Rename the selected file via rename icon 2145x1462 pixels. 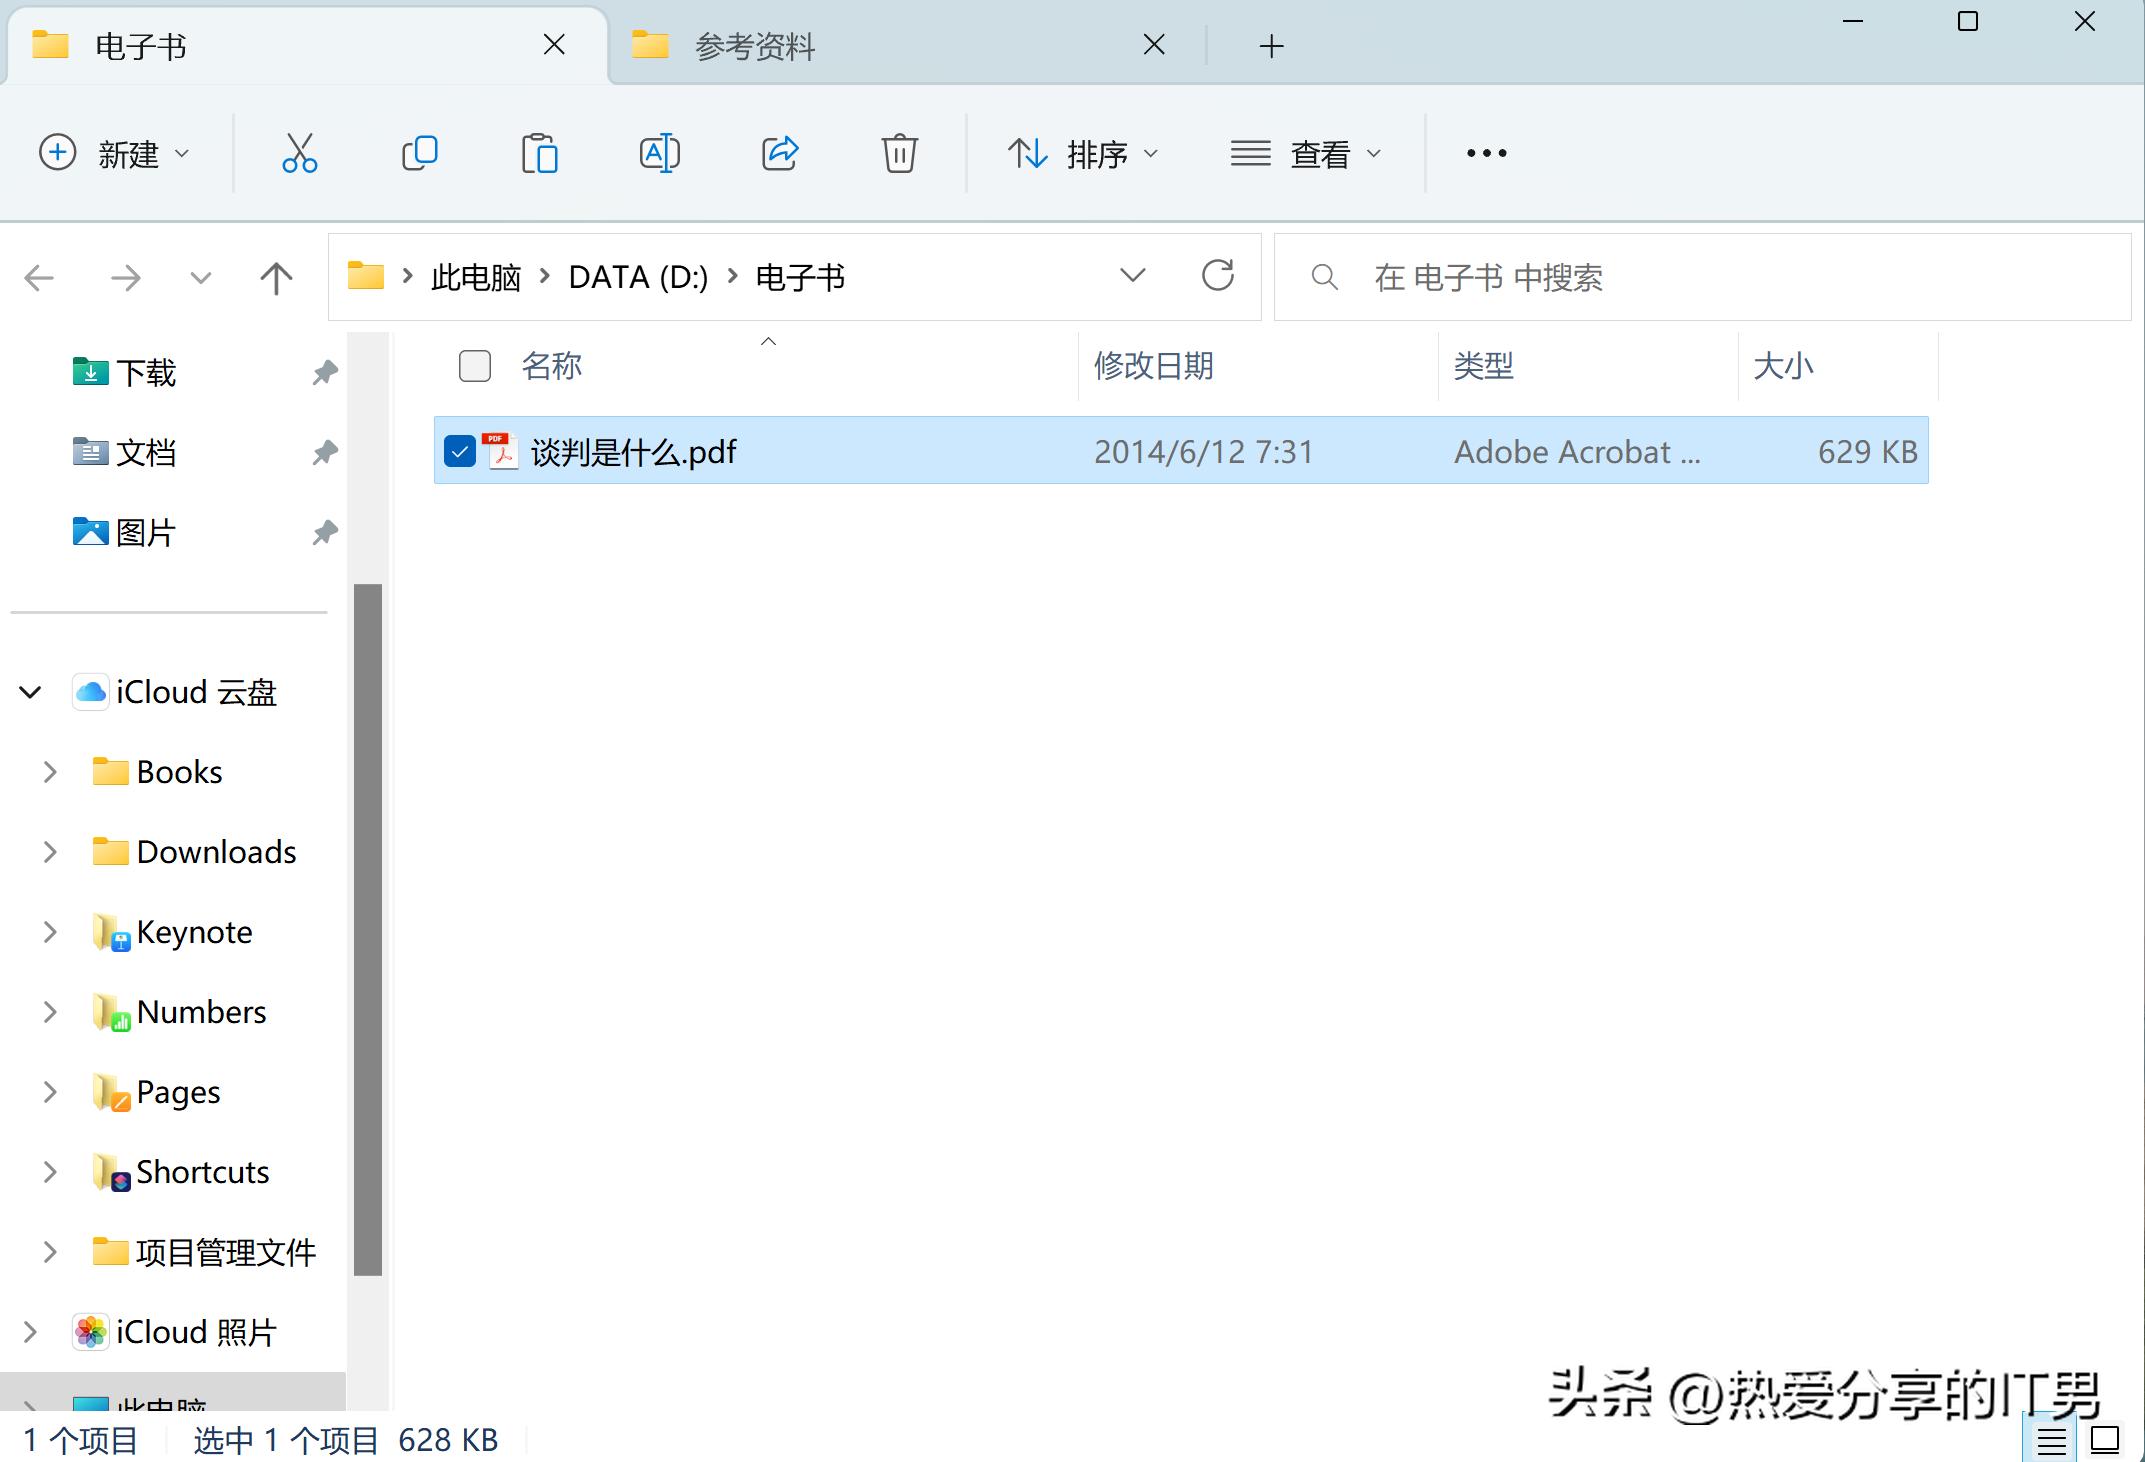coord(659,153)
